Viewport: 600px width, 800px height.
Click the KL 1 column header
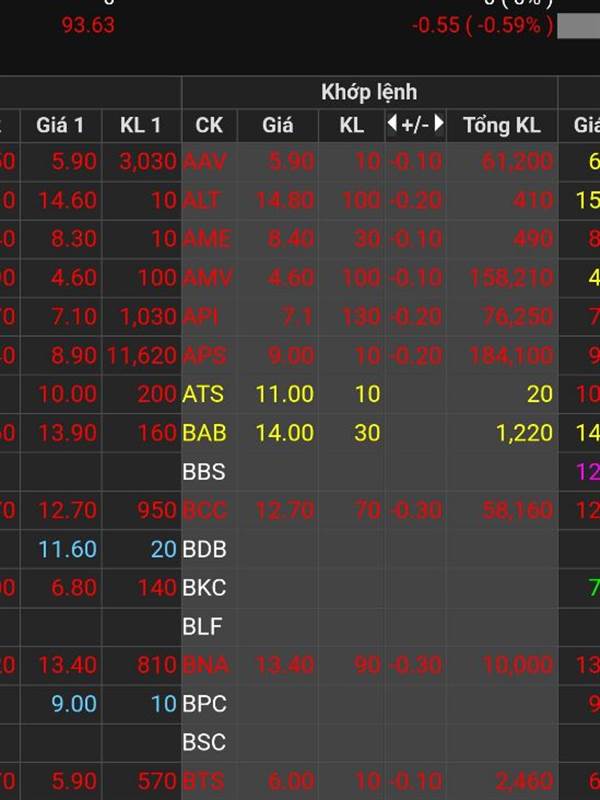tap(141, 125)
